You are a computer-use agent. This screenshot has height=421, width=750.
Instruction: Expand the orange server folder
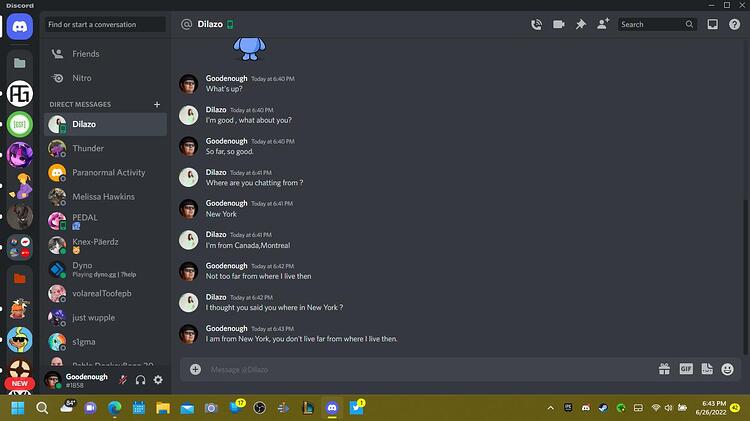(x=20, y=278)
